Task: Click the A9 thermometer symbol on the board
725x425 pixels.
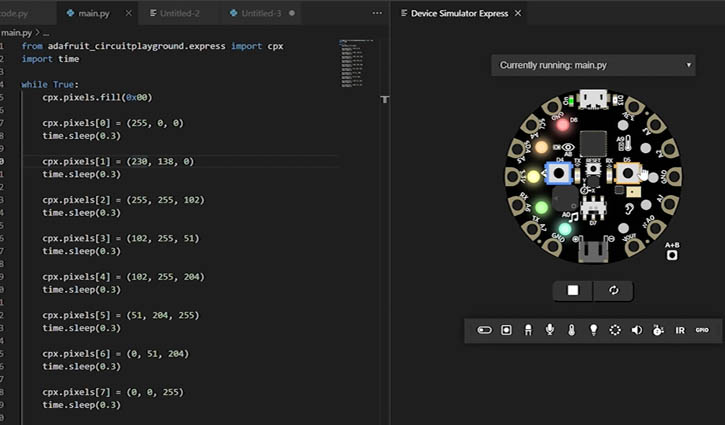Action: [627, 143]
